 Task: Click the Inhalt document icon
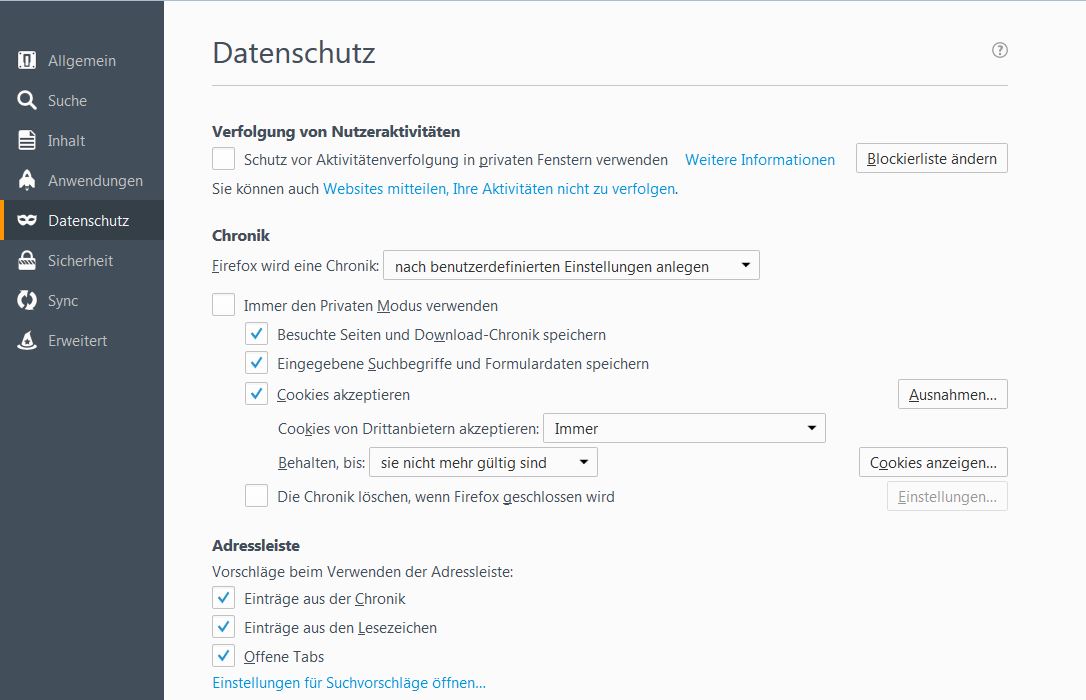[x=27, y=140]
